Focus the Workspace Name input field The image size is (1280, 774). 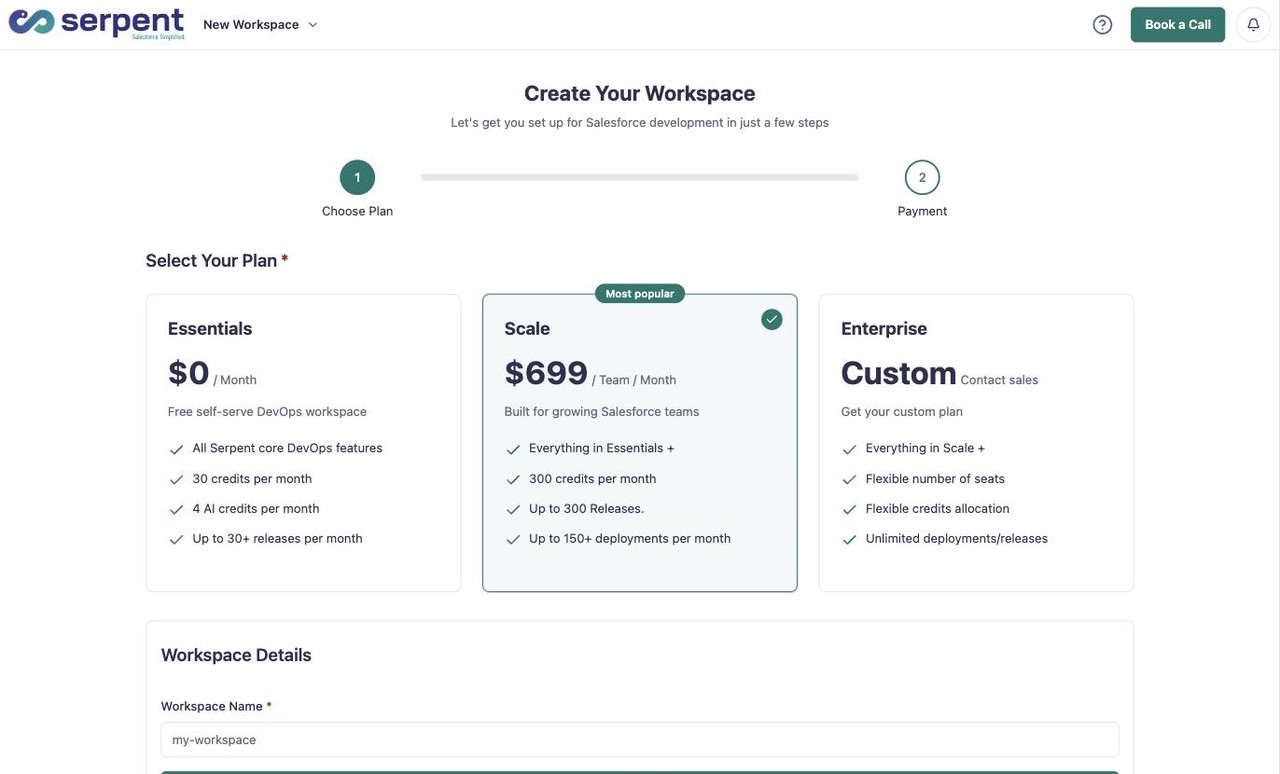pos(640,740)
